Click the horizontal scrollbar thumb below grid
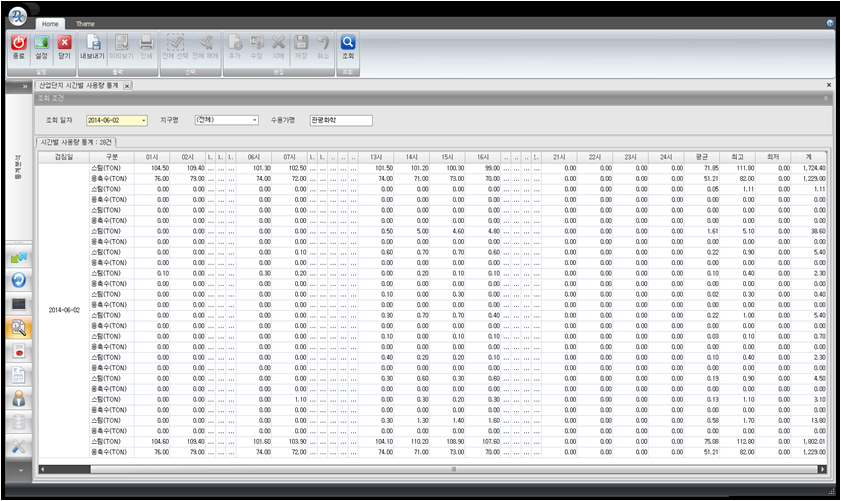 pyautogui.click(x=452, y=468)
